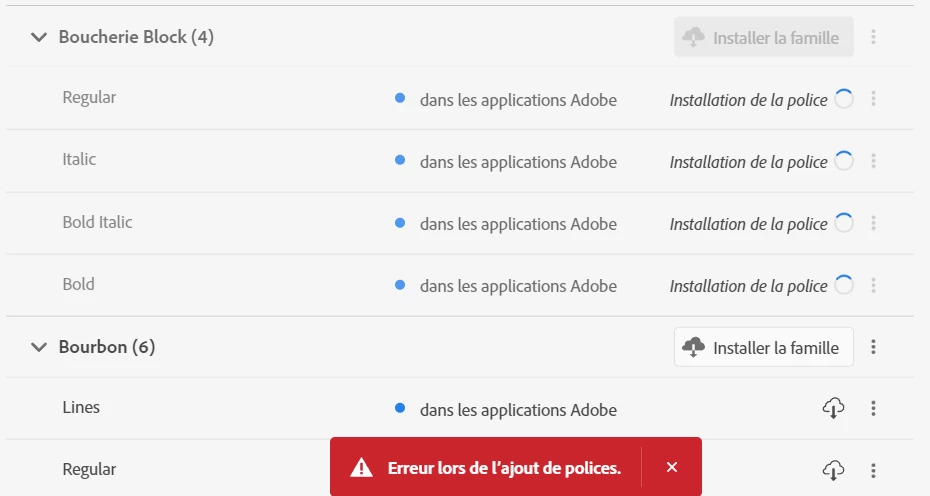Screen dimensions: 930x496
Task: Open options menu for Boucherie Block Regular
Action: [x=873, y=98]
